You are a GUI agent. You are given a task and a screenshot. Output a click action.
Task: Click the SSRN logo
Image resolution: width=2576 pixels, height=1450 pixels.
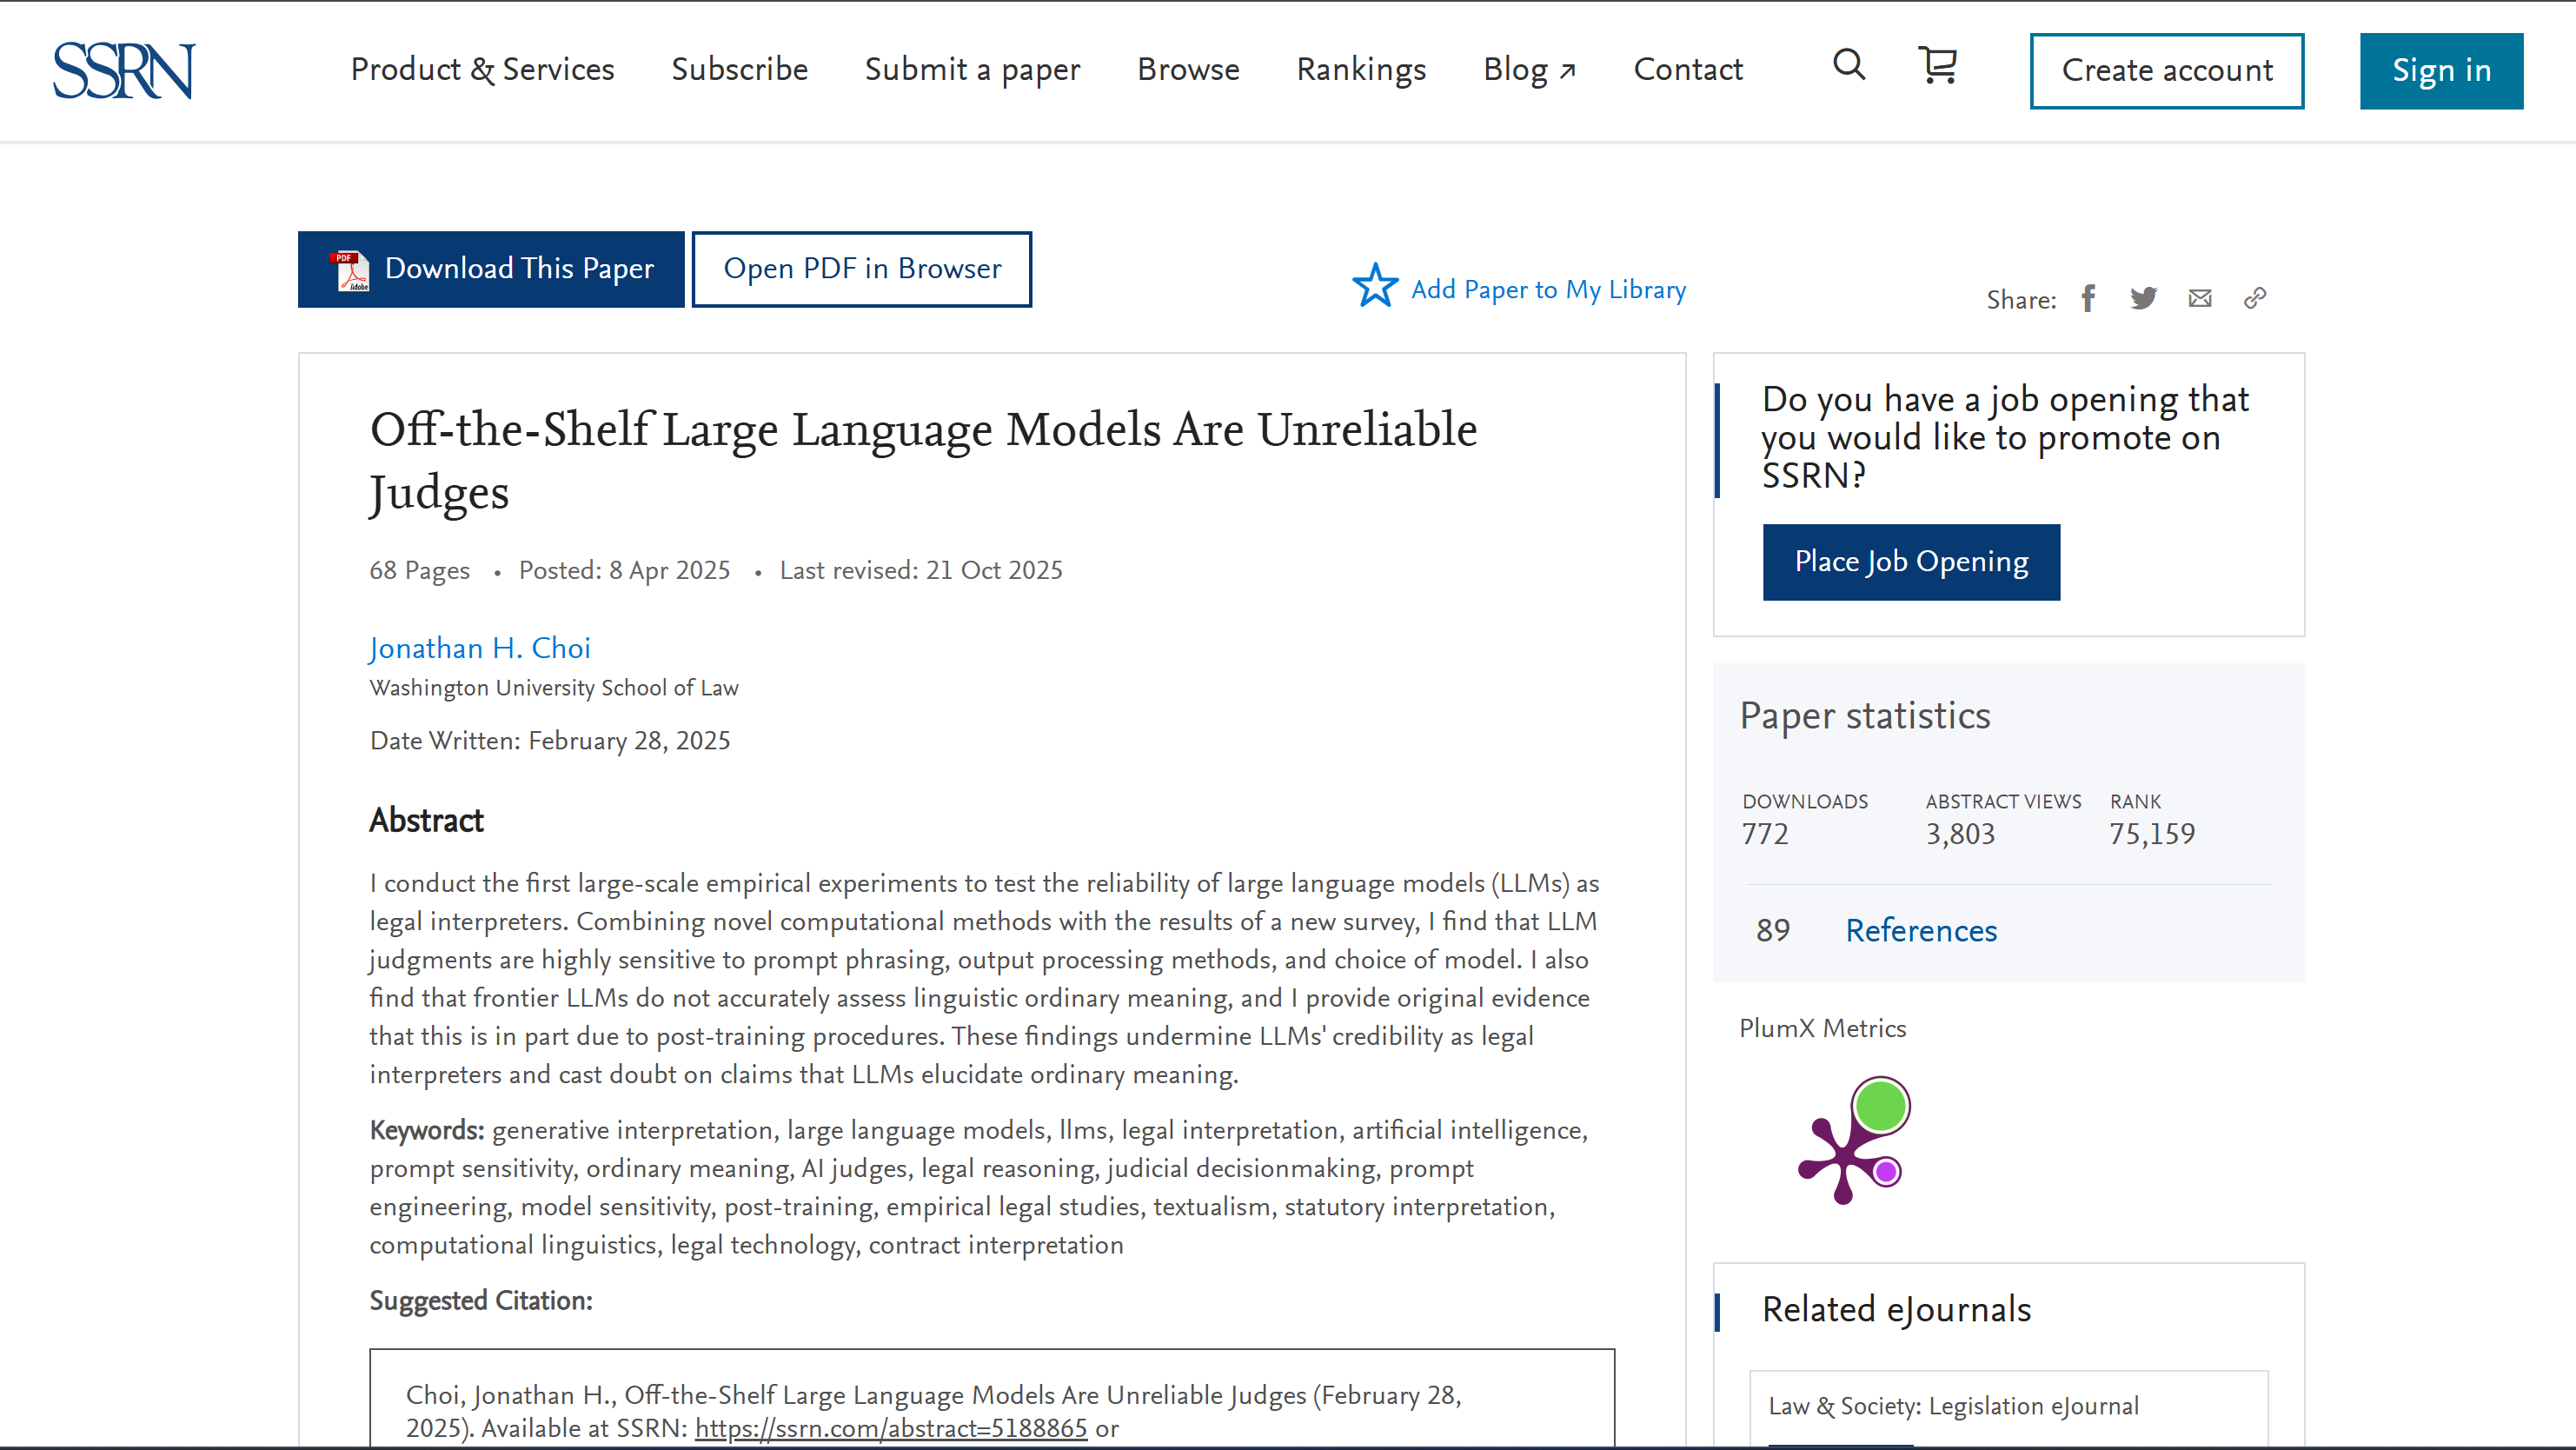(x=122, y=70)
